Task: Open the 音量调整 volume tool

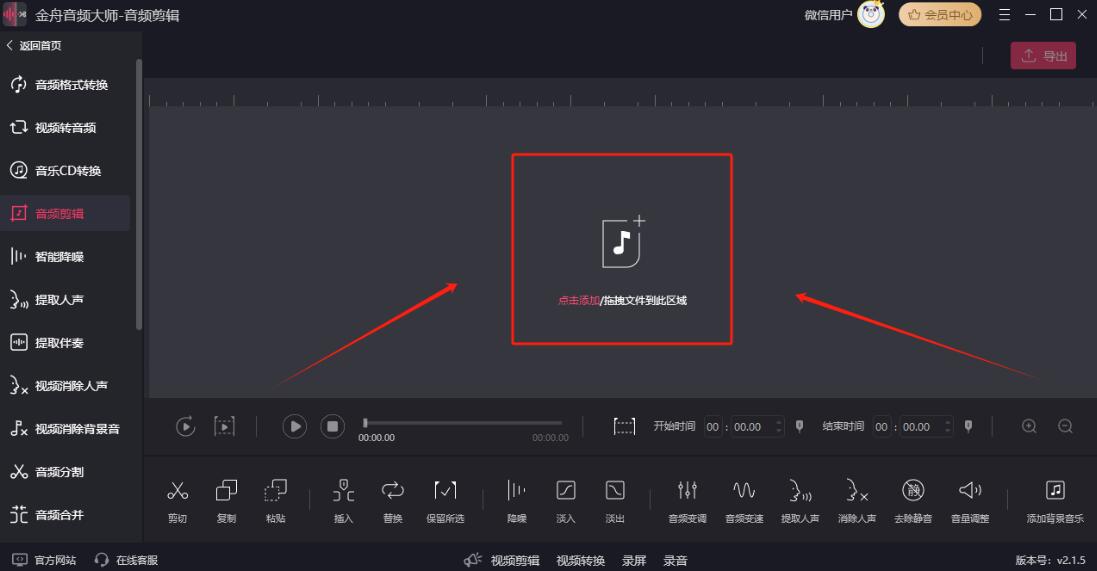Action: pyautogui.click(x=970, y=500)
